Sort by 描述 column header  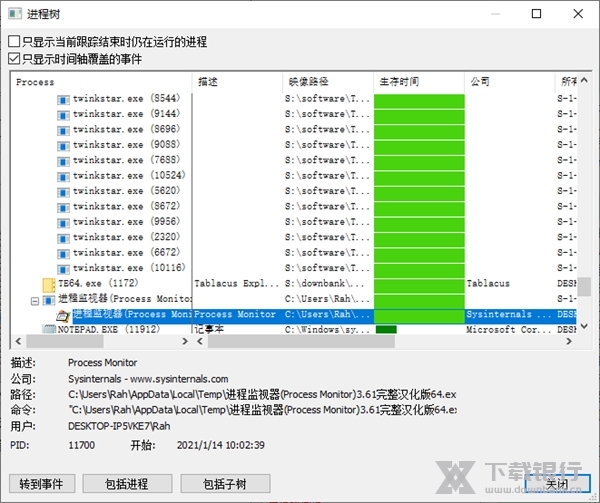(237, 82)
